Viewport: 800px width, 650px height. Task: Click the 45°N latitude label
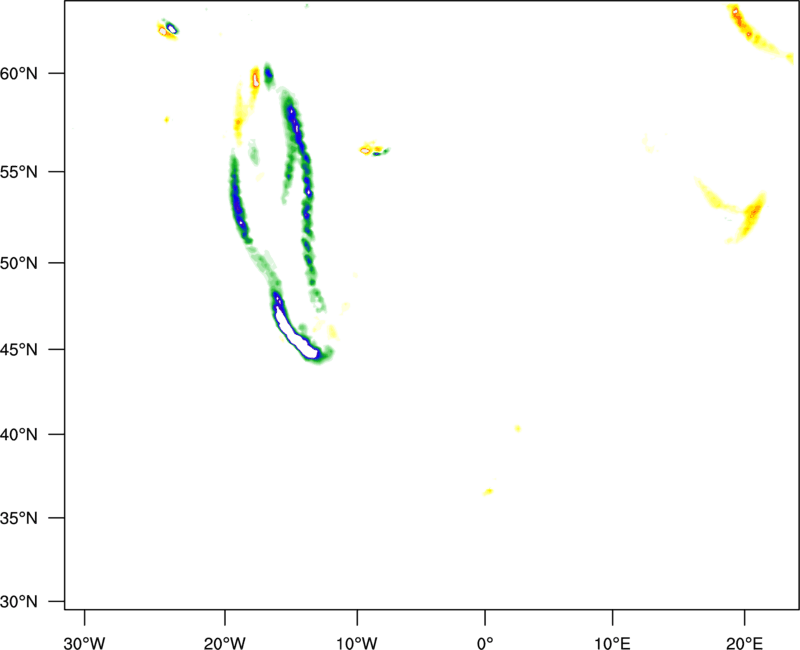[x=19, y=349]
